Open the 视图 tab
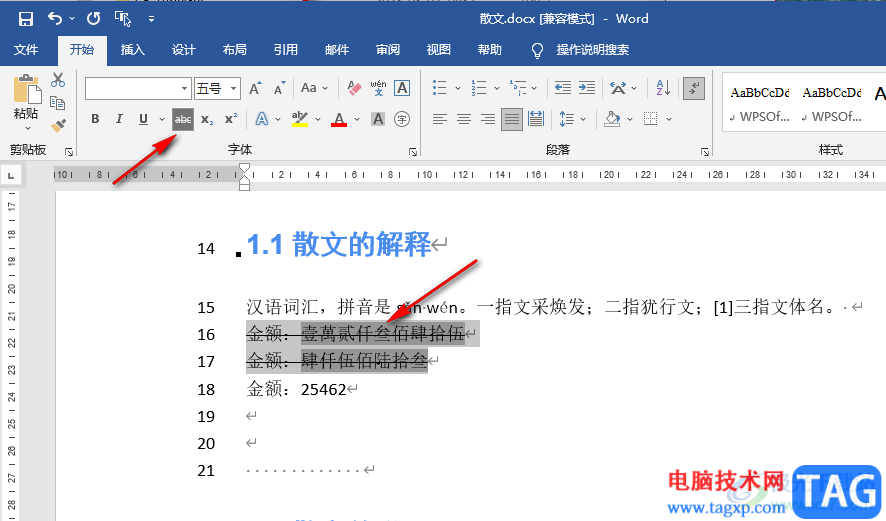The image size is (886, 521). point(438,50)
